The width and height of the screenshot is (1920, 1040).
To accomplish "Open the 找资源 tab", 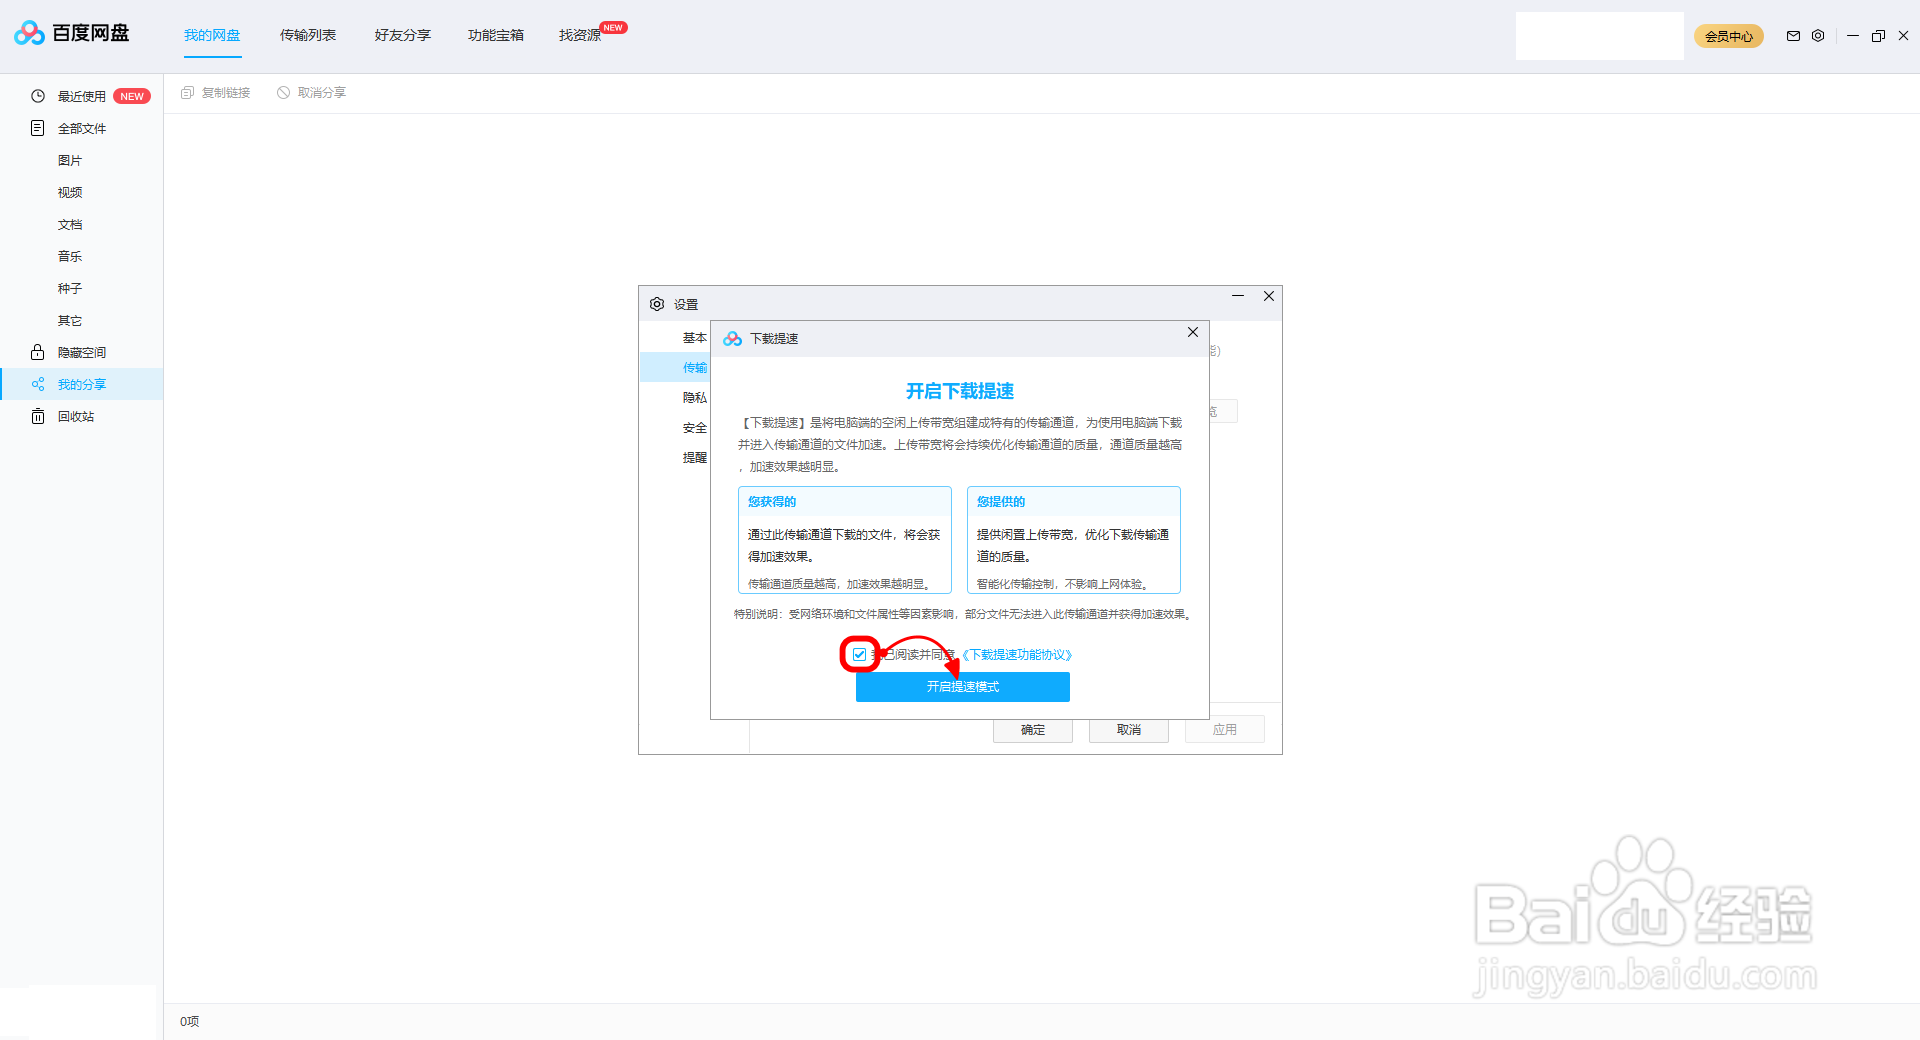I will pos(578,35).
